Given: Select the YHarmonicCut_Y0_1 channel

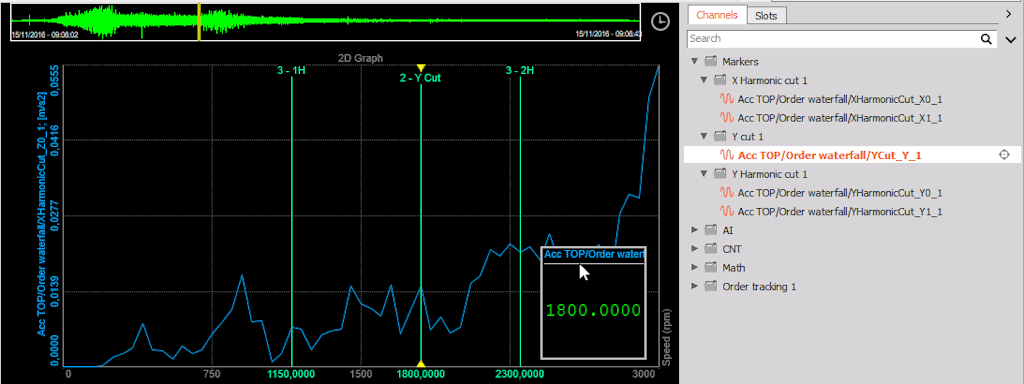Looking at the screenshot, I should coord(840,193).
